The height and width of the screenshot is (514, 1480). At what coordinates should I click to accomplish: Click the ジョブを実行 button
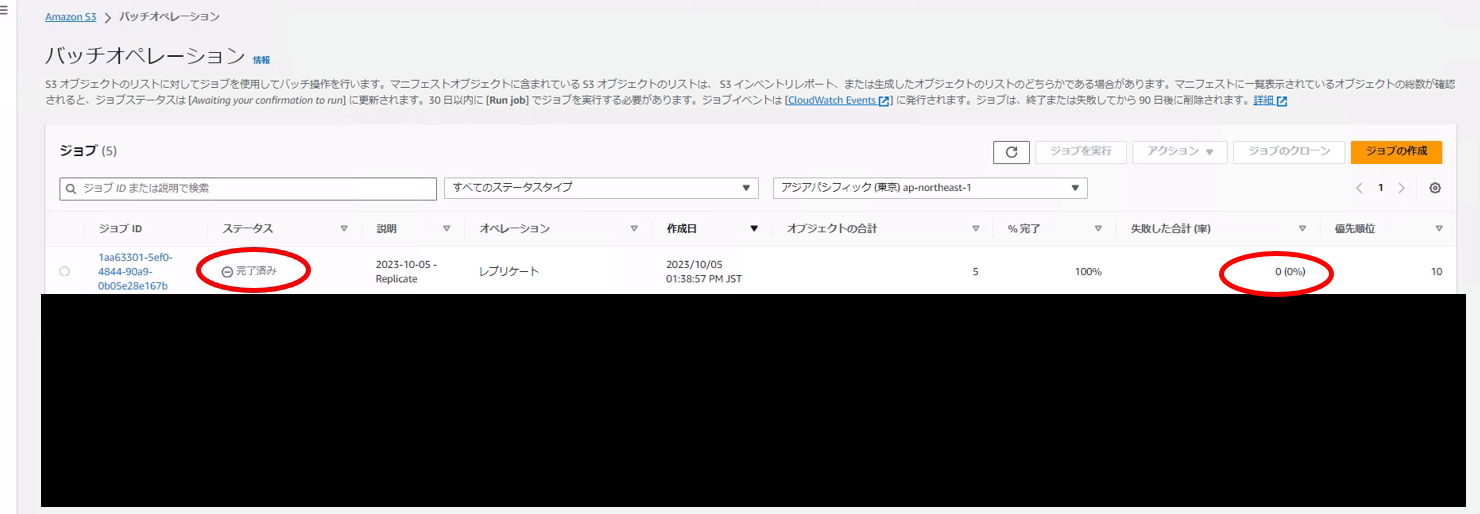tap(1081, 152)
